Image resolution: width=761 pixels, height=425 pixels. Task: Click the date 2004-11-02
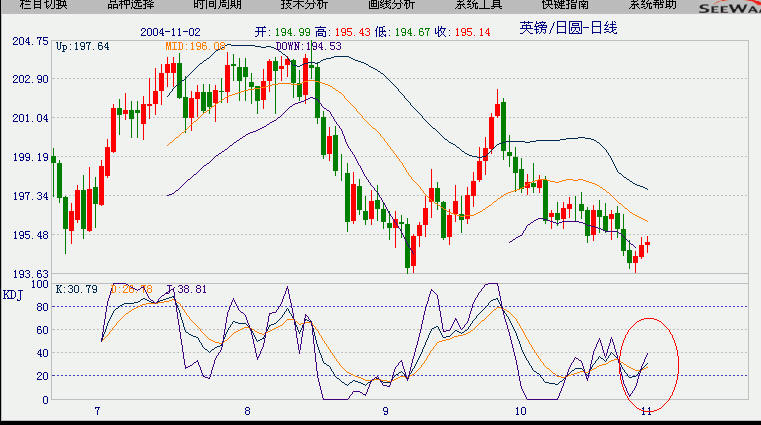click(x=170, y=32)
